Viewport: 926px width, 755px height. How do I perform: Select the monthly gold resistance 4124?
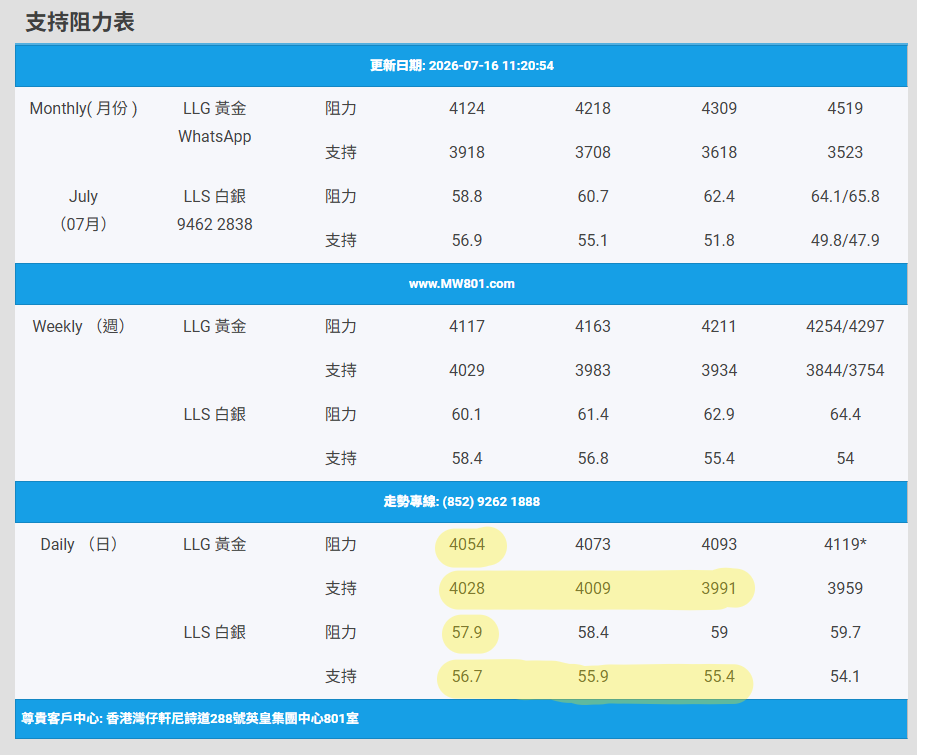(x=467, y=108)
